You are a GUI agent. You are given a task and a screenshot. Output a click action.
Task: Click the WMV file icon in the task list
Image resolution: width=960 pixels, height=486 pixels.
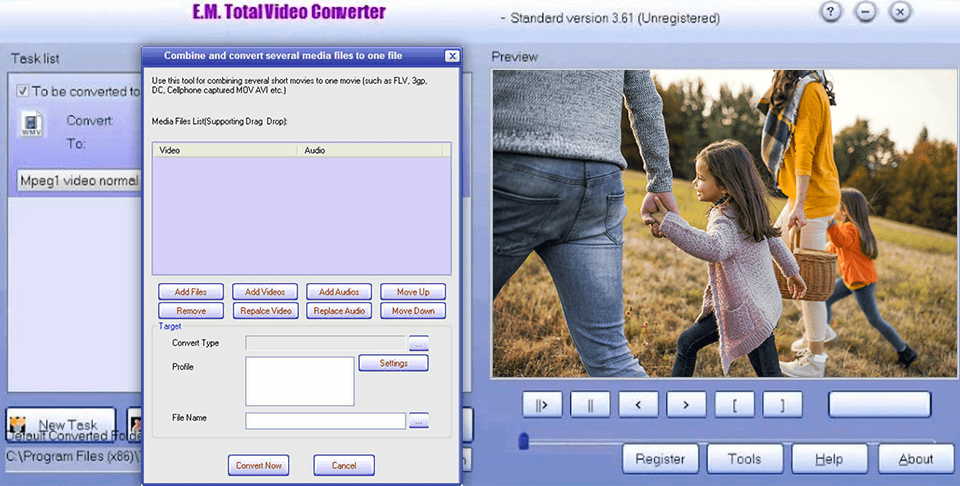pos(31,124)
